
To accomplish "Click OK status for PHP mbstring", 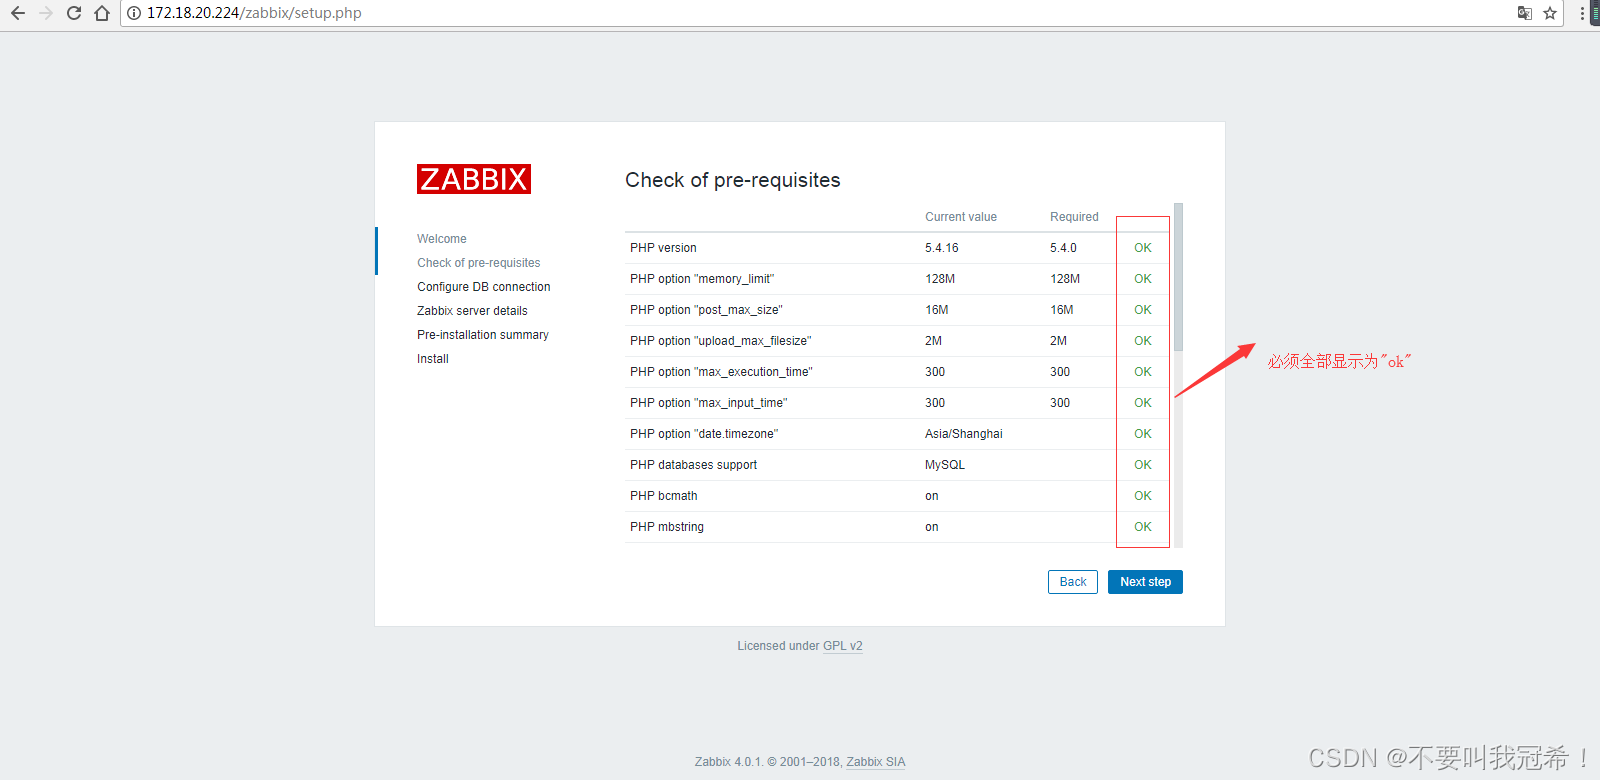I will tap(1143, 527).
